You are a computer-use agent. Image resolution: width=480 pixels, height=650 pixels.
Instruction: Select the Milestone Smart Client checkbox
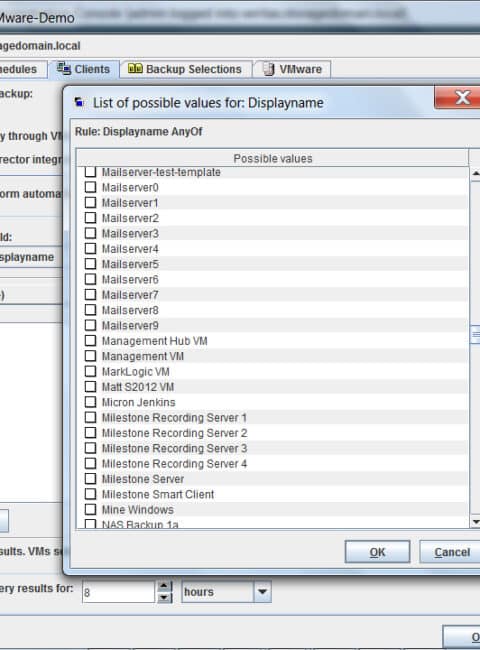click(90, 494)
